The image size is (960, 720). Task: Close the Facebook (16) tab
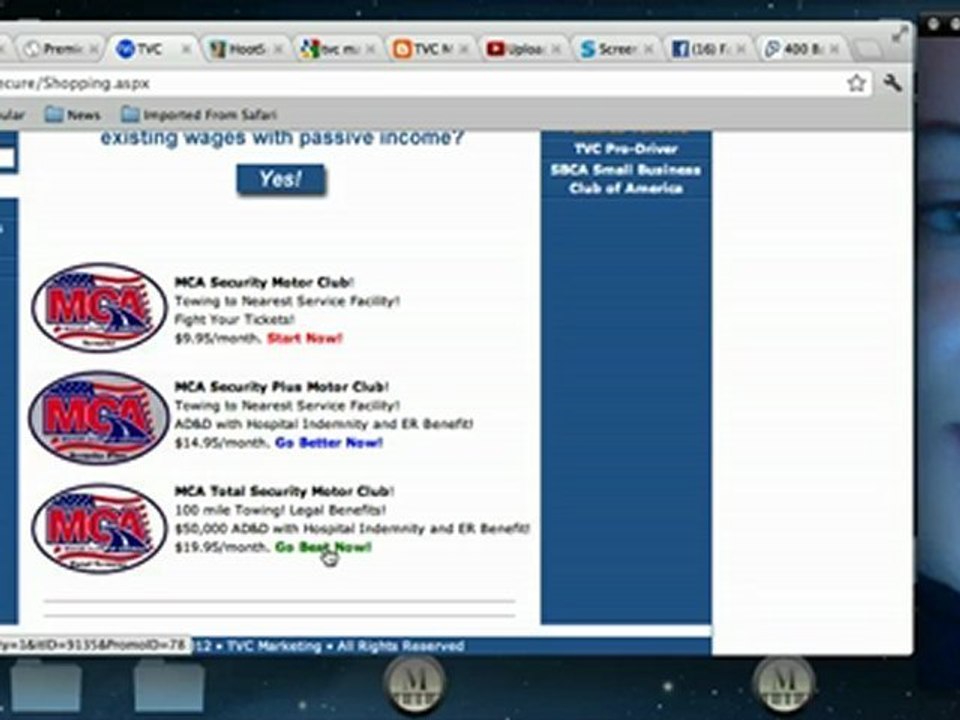(x=741, y=50)
